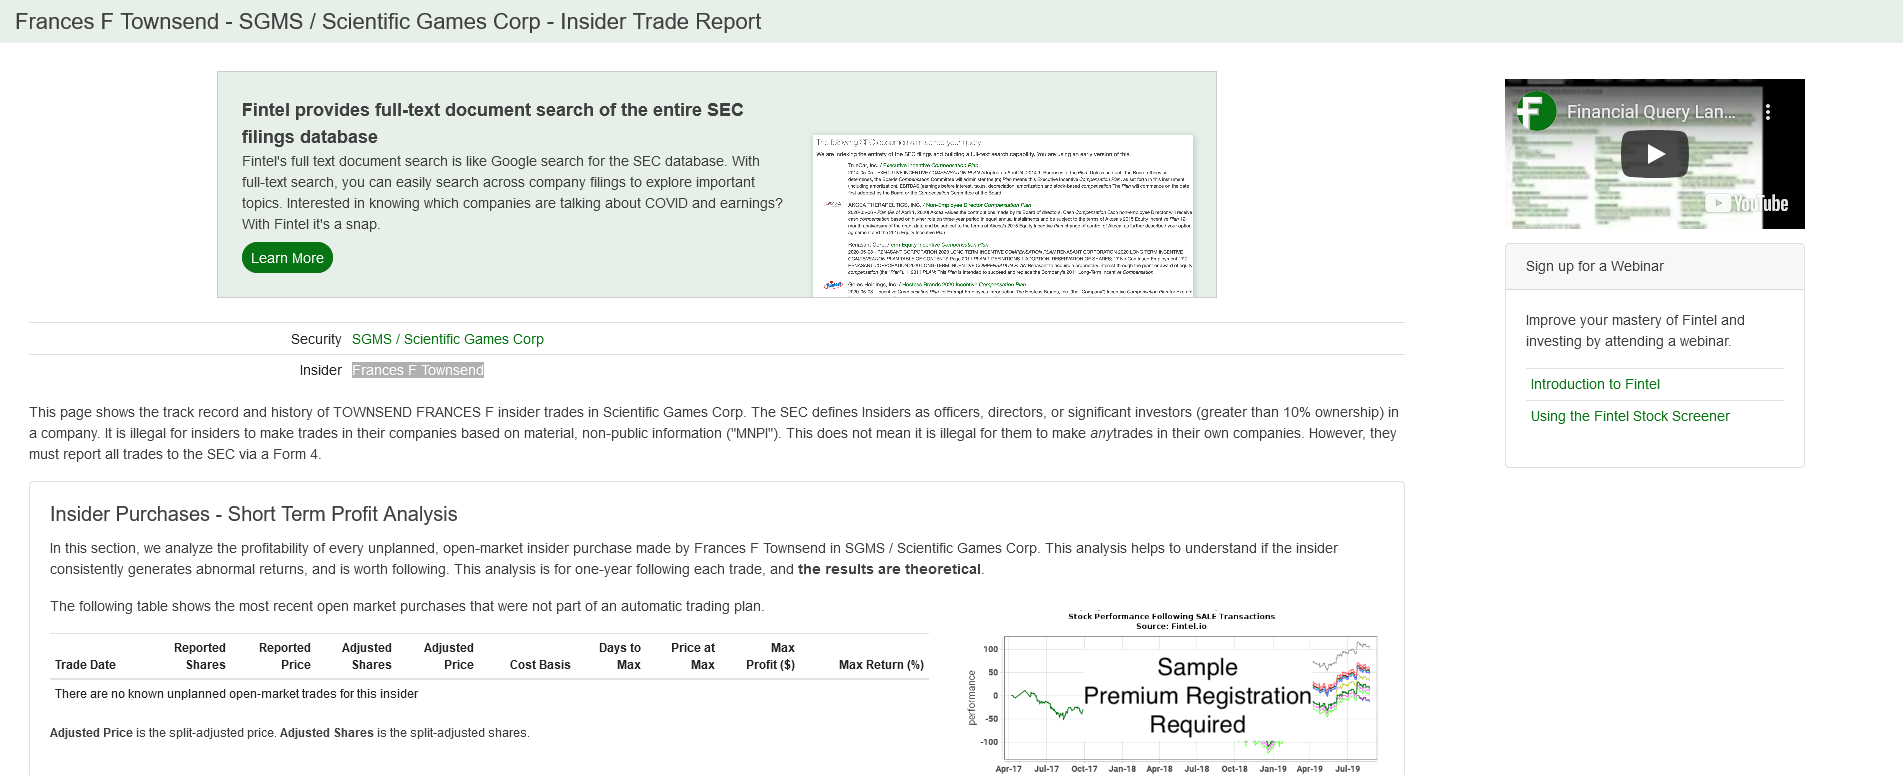Open the YouTube video options menu icon
Viewport: 1903px width, 775px height.
click(x=1768, y=112)
